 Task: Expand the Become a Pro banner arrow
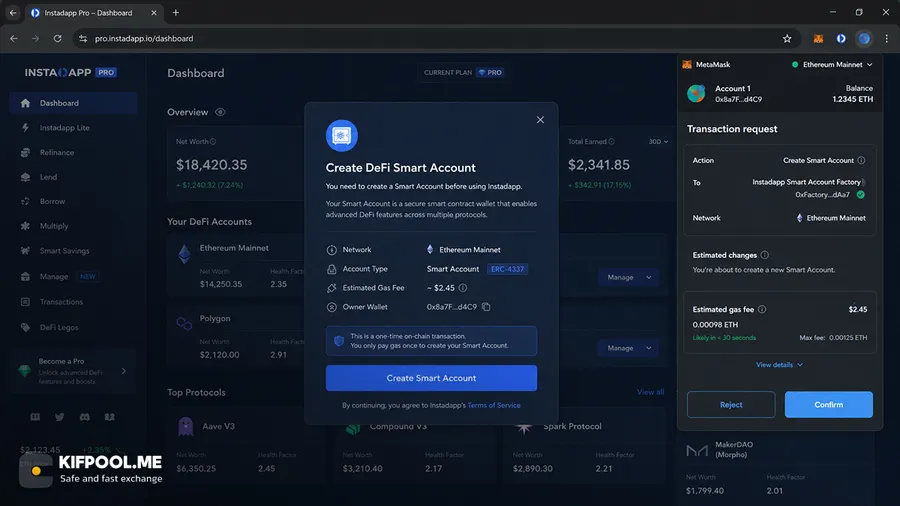(124, 371)
